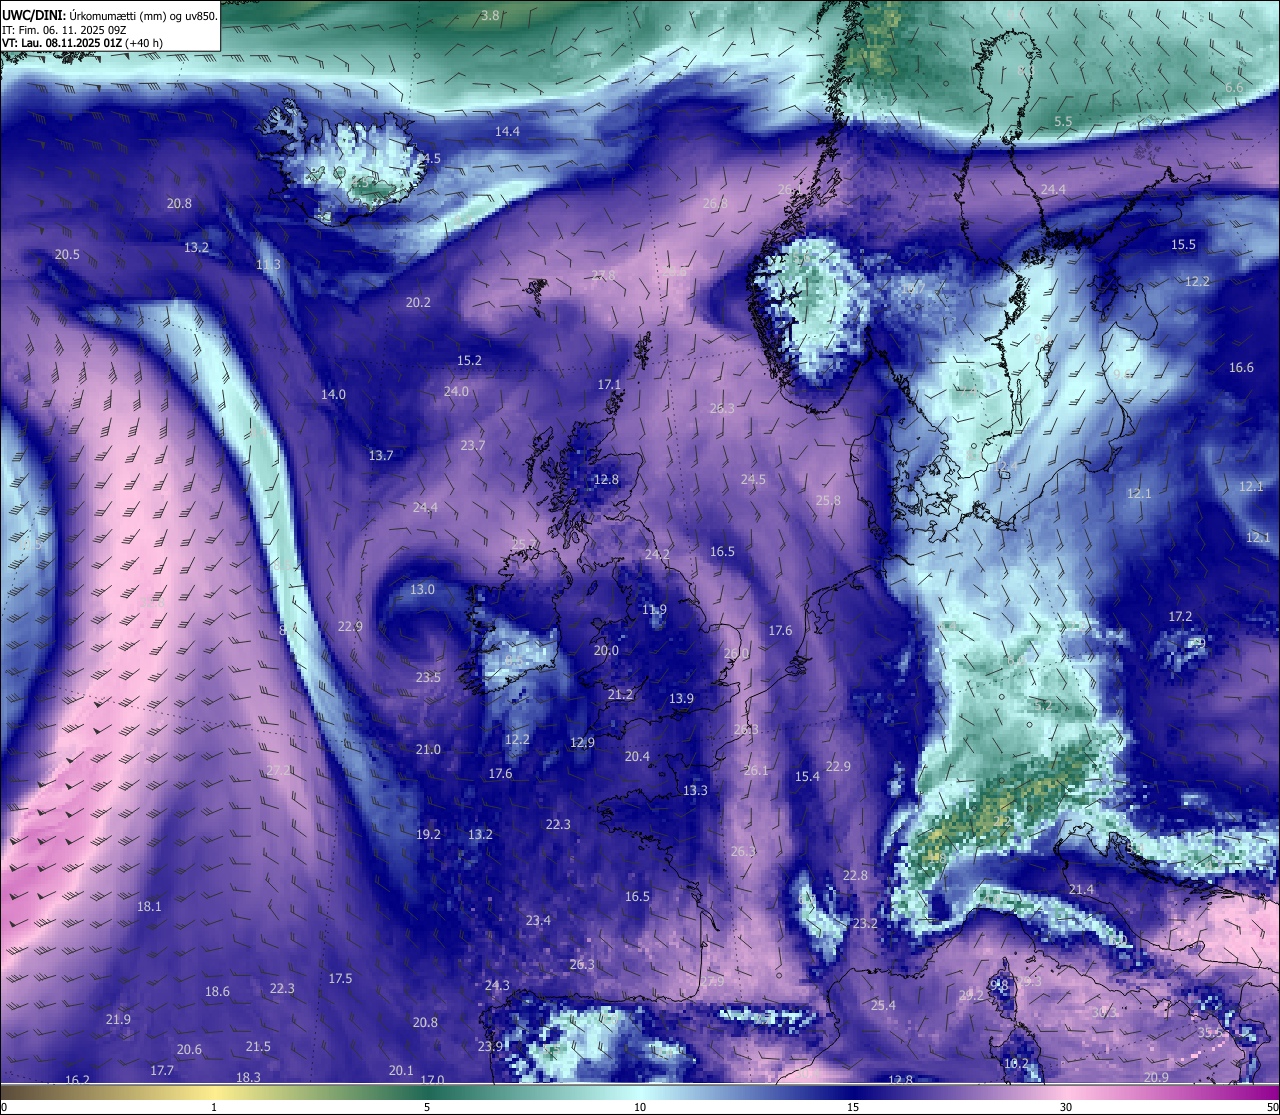Image resolution: width=1280 pixels, height=1115 pixels.
Task: Select the 15.2 value on the map
Action: [469, 360]
